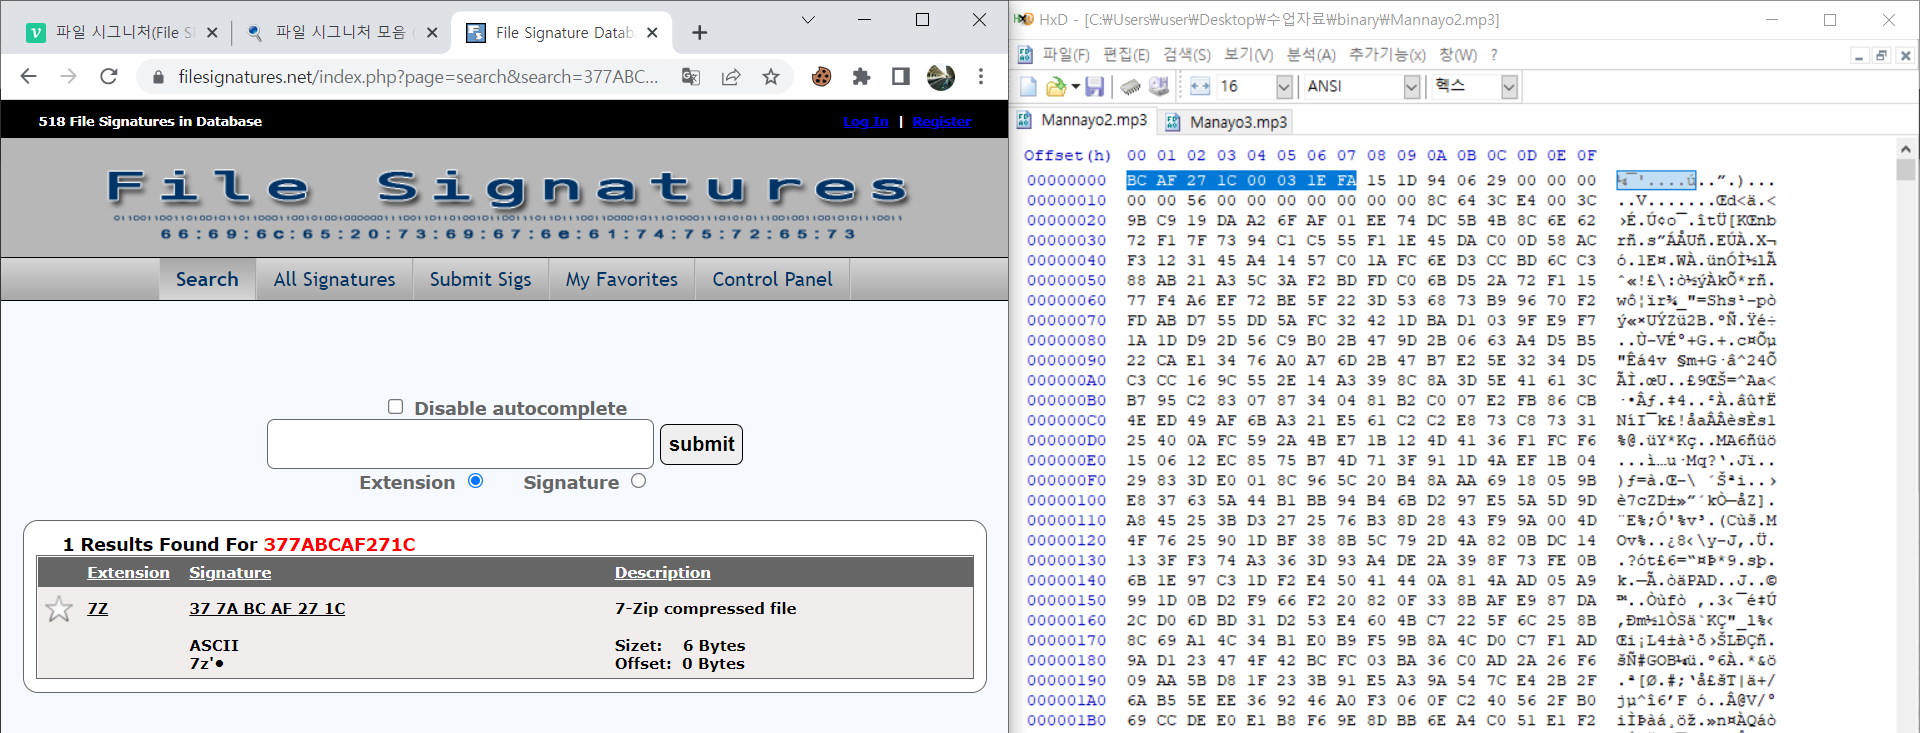Switch to the Manayo3.mp3 tab
The height and width of the screenshot is (733, 1920).
coord(1226,121)
